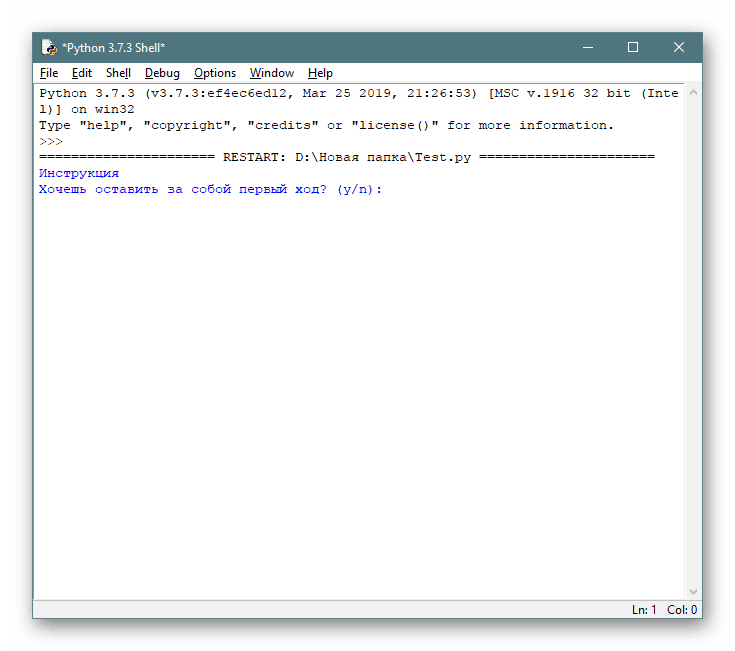Open the Window menu
This screenshot has width=735, height=651.
click(271, 73)
